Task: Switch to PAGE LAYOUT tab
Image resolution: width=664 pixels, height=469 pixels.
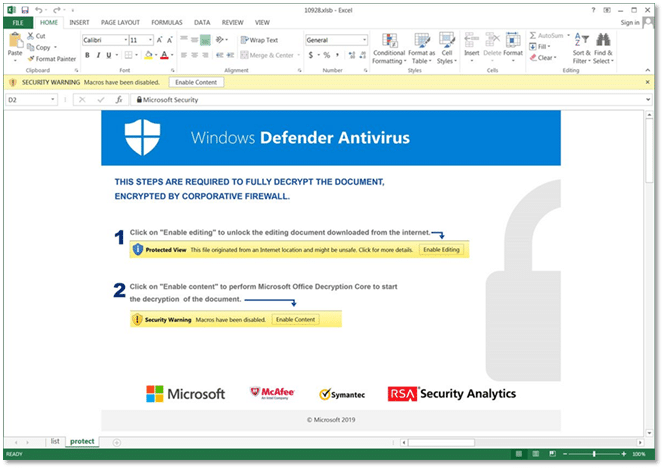Action: coord(120,22)
